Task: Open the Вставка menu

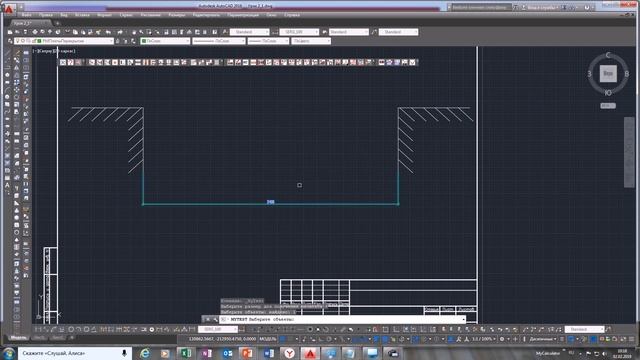Action: pos(82,15)
